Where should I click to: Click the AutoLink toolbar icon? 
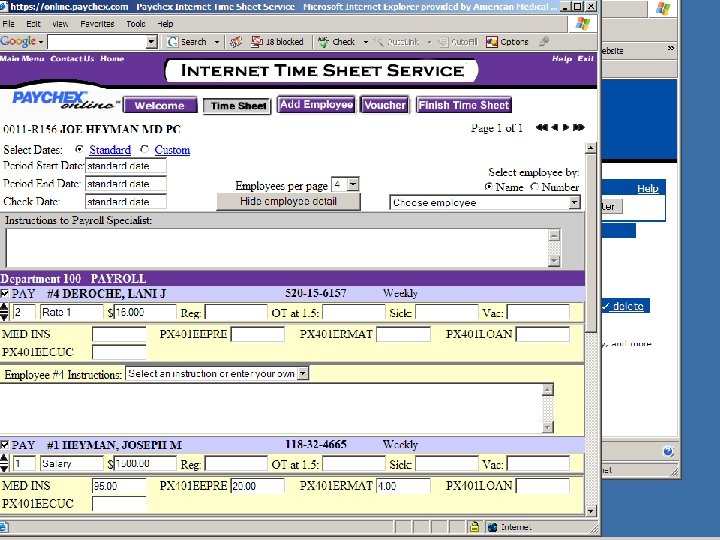(379, 42)
